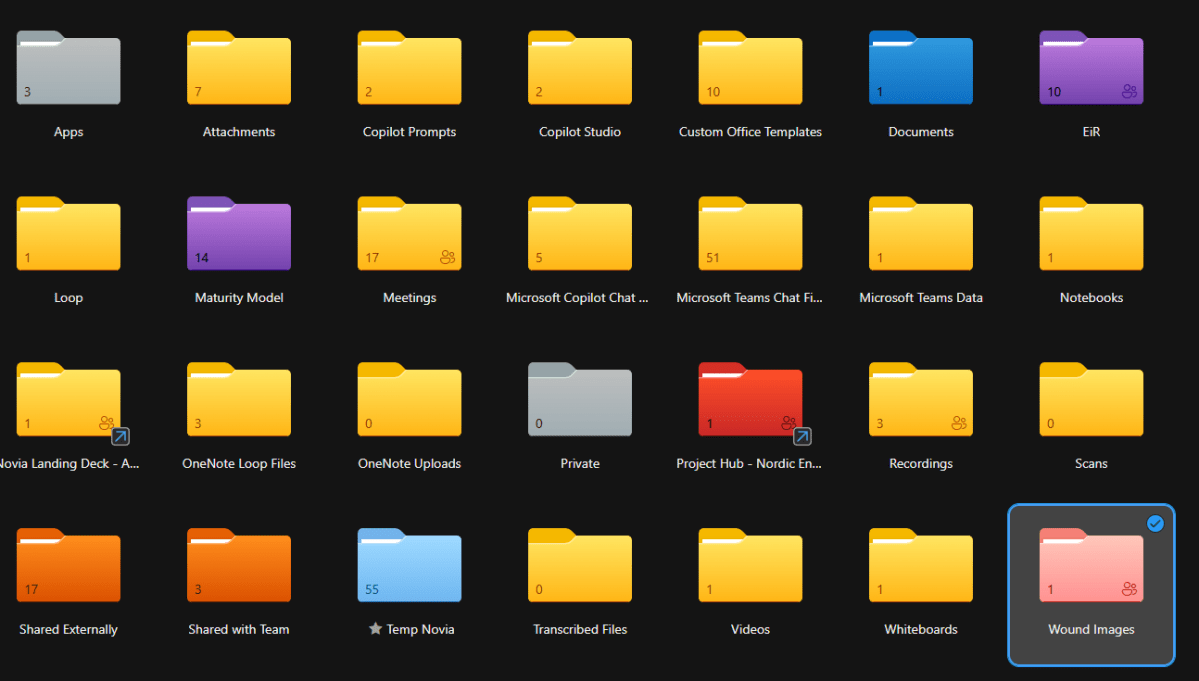Open the gray Apps folder
1199x681 pixels.
click(68, 68)
